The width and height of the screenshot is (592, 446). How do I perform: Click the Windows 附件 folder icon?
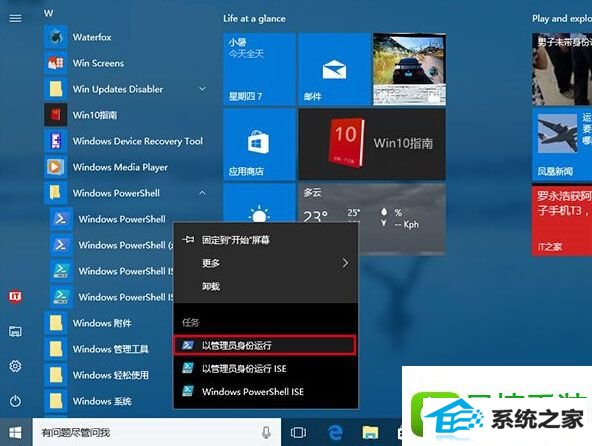56,323
